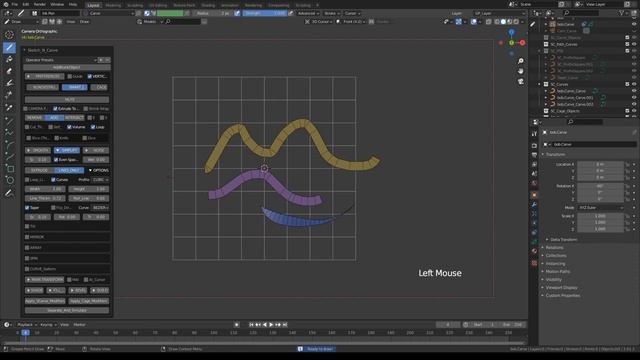Select the Polyline tool
This screenshot has height=360, width=640.
pos(9,133)
